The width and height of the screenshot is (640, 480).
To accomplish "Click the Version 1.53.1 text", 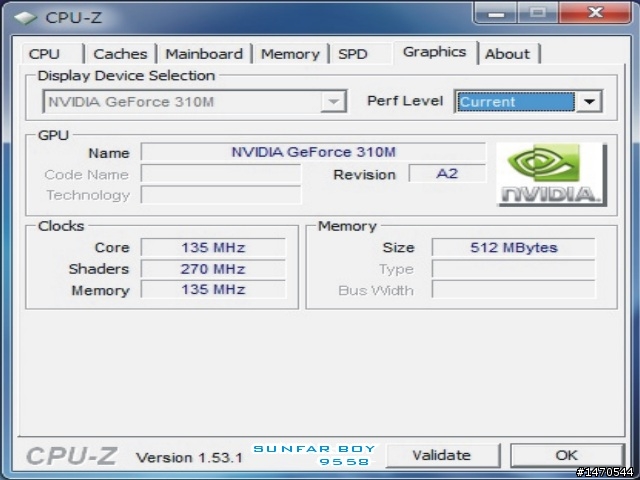I will click(x=189, y=458).
